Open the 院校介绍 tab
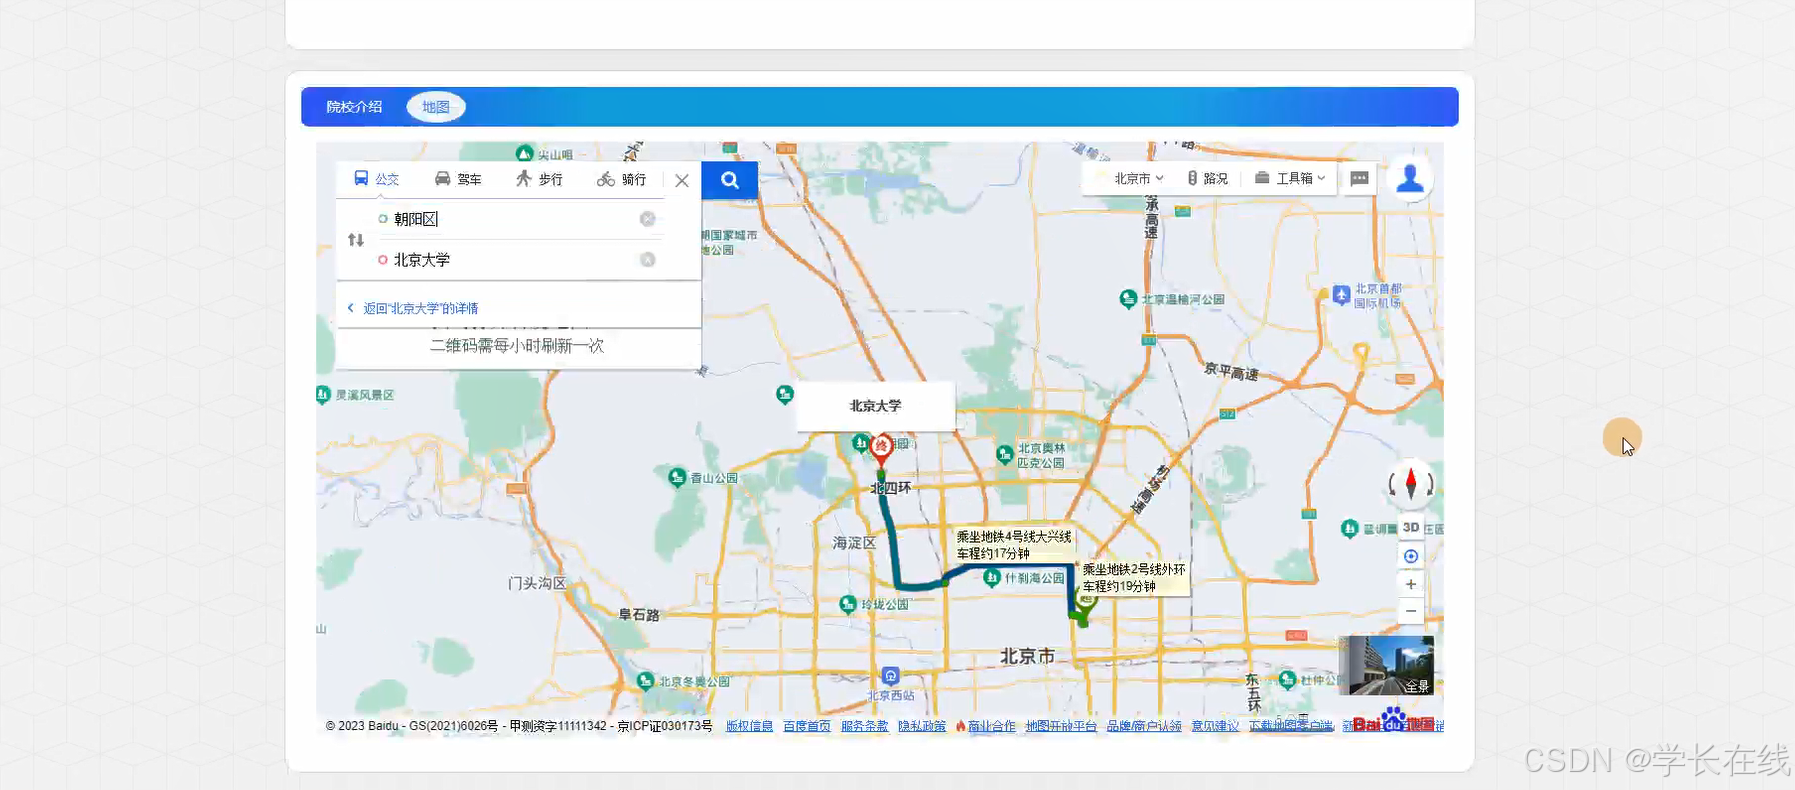1795x790 pixels. click(354, 107)
